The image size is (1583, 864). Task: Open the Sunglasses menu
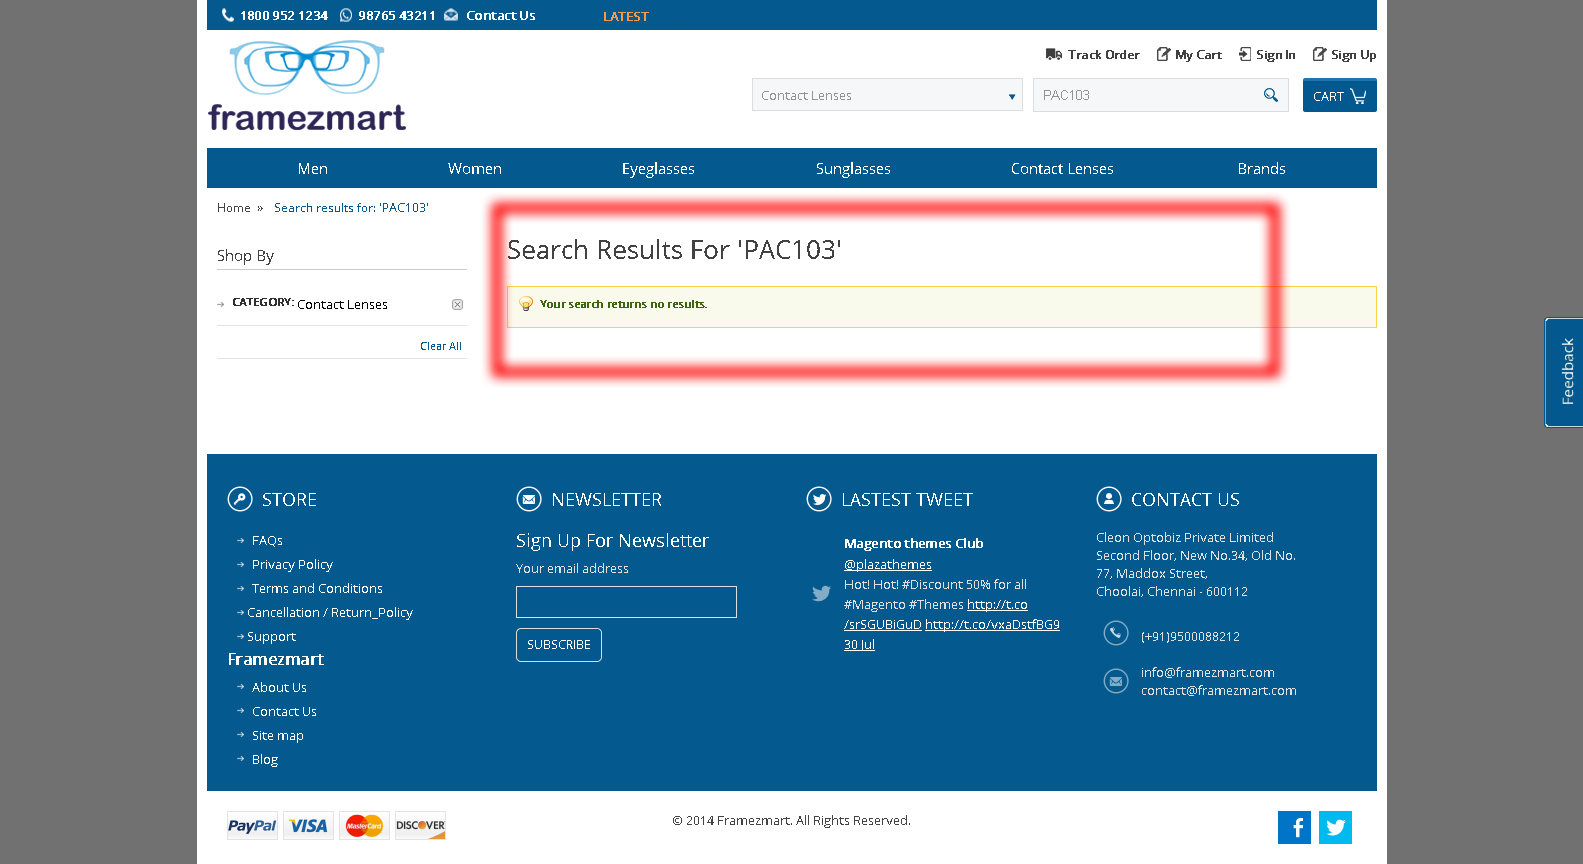pyautogui.click(x=853, y=168)
